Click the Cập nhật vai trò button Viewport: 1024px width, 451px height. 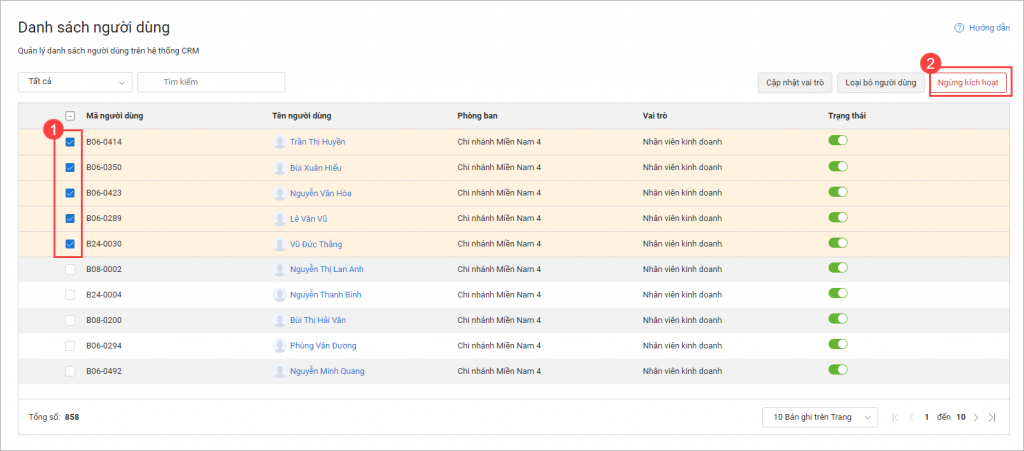coord(795,83)
